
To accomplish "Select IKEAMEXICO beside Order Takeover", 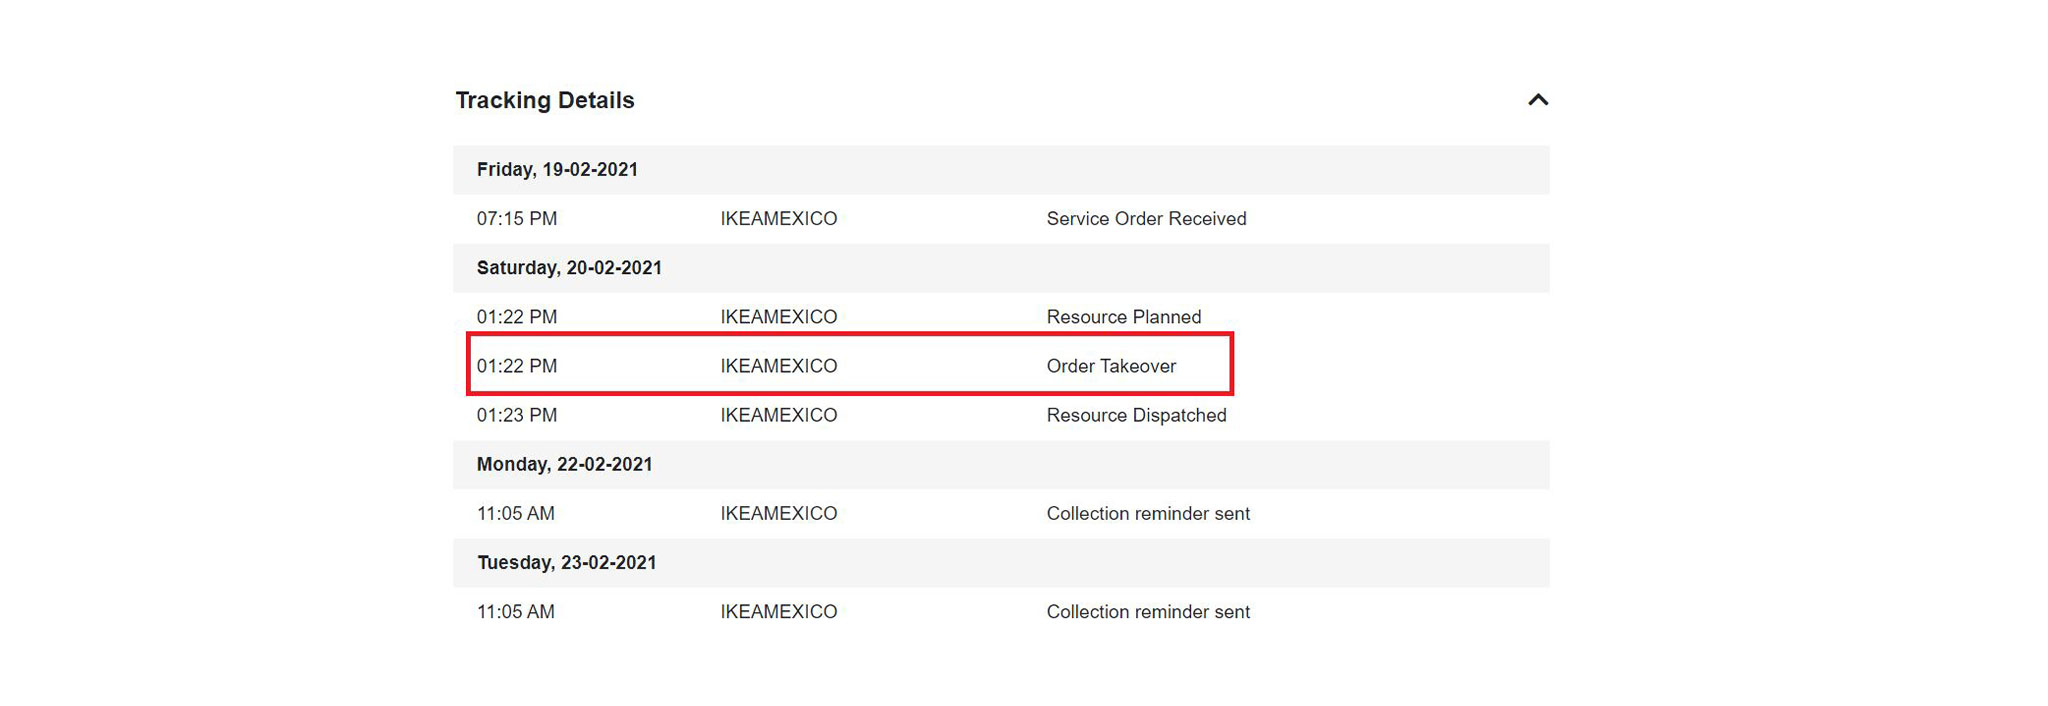I will 780,366.
